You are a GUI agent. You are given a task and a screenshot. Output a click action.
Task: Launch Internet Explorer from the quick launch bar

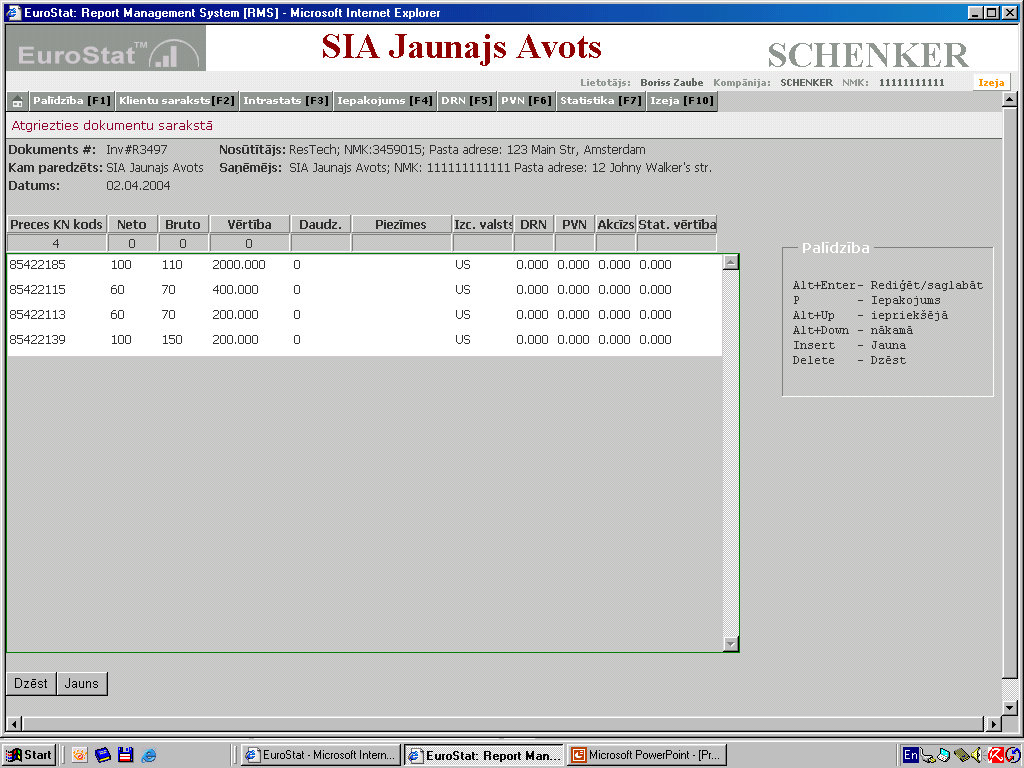(x=149, y=756)
